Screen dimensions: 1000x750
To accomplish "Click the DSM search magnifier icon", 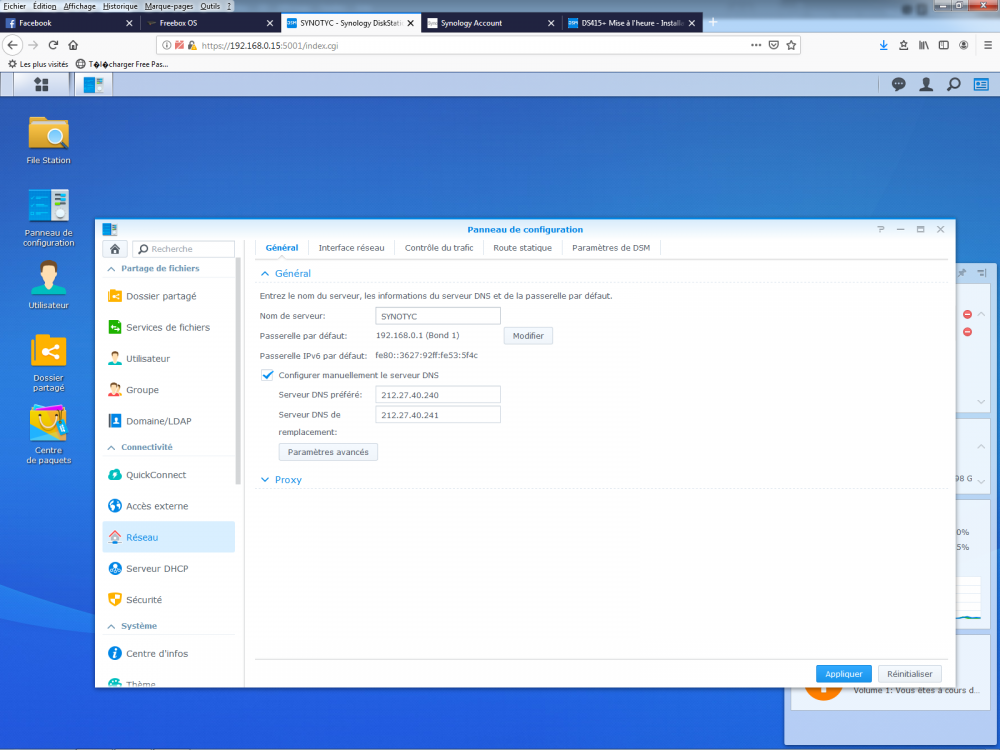I will coord(953,84).
